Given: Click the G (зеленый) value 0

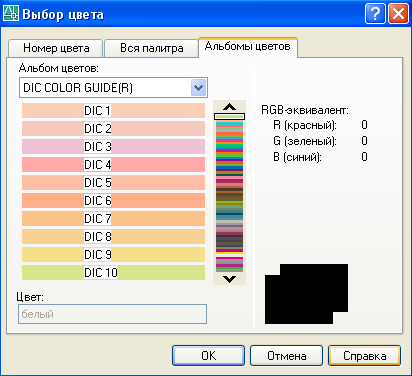Looking at the screenshot, I should 364,141.
